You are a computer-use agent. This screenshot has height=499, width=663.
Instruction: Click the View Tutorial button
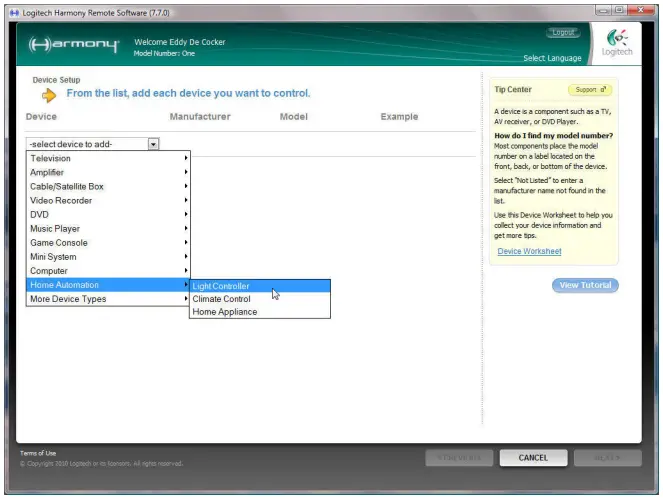pos(585,285)
